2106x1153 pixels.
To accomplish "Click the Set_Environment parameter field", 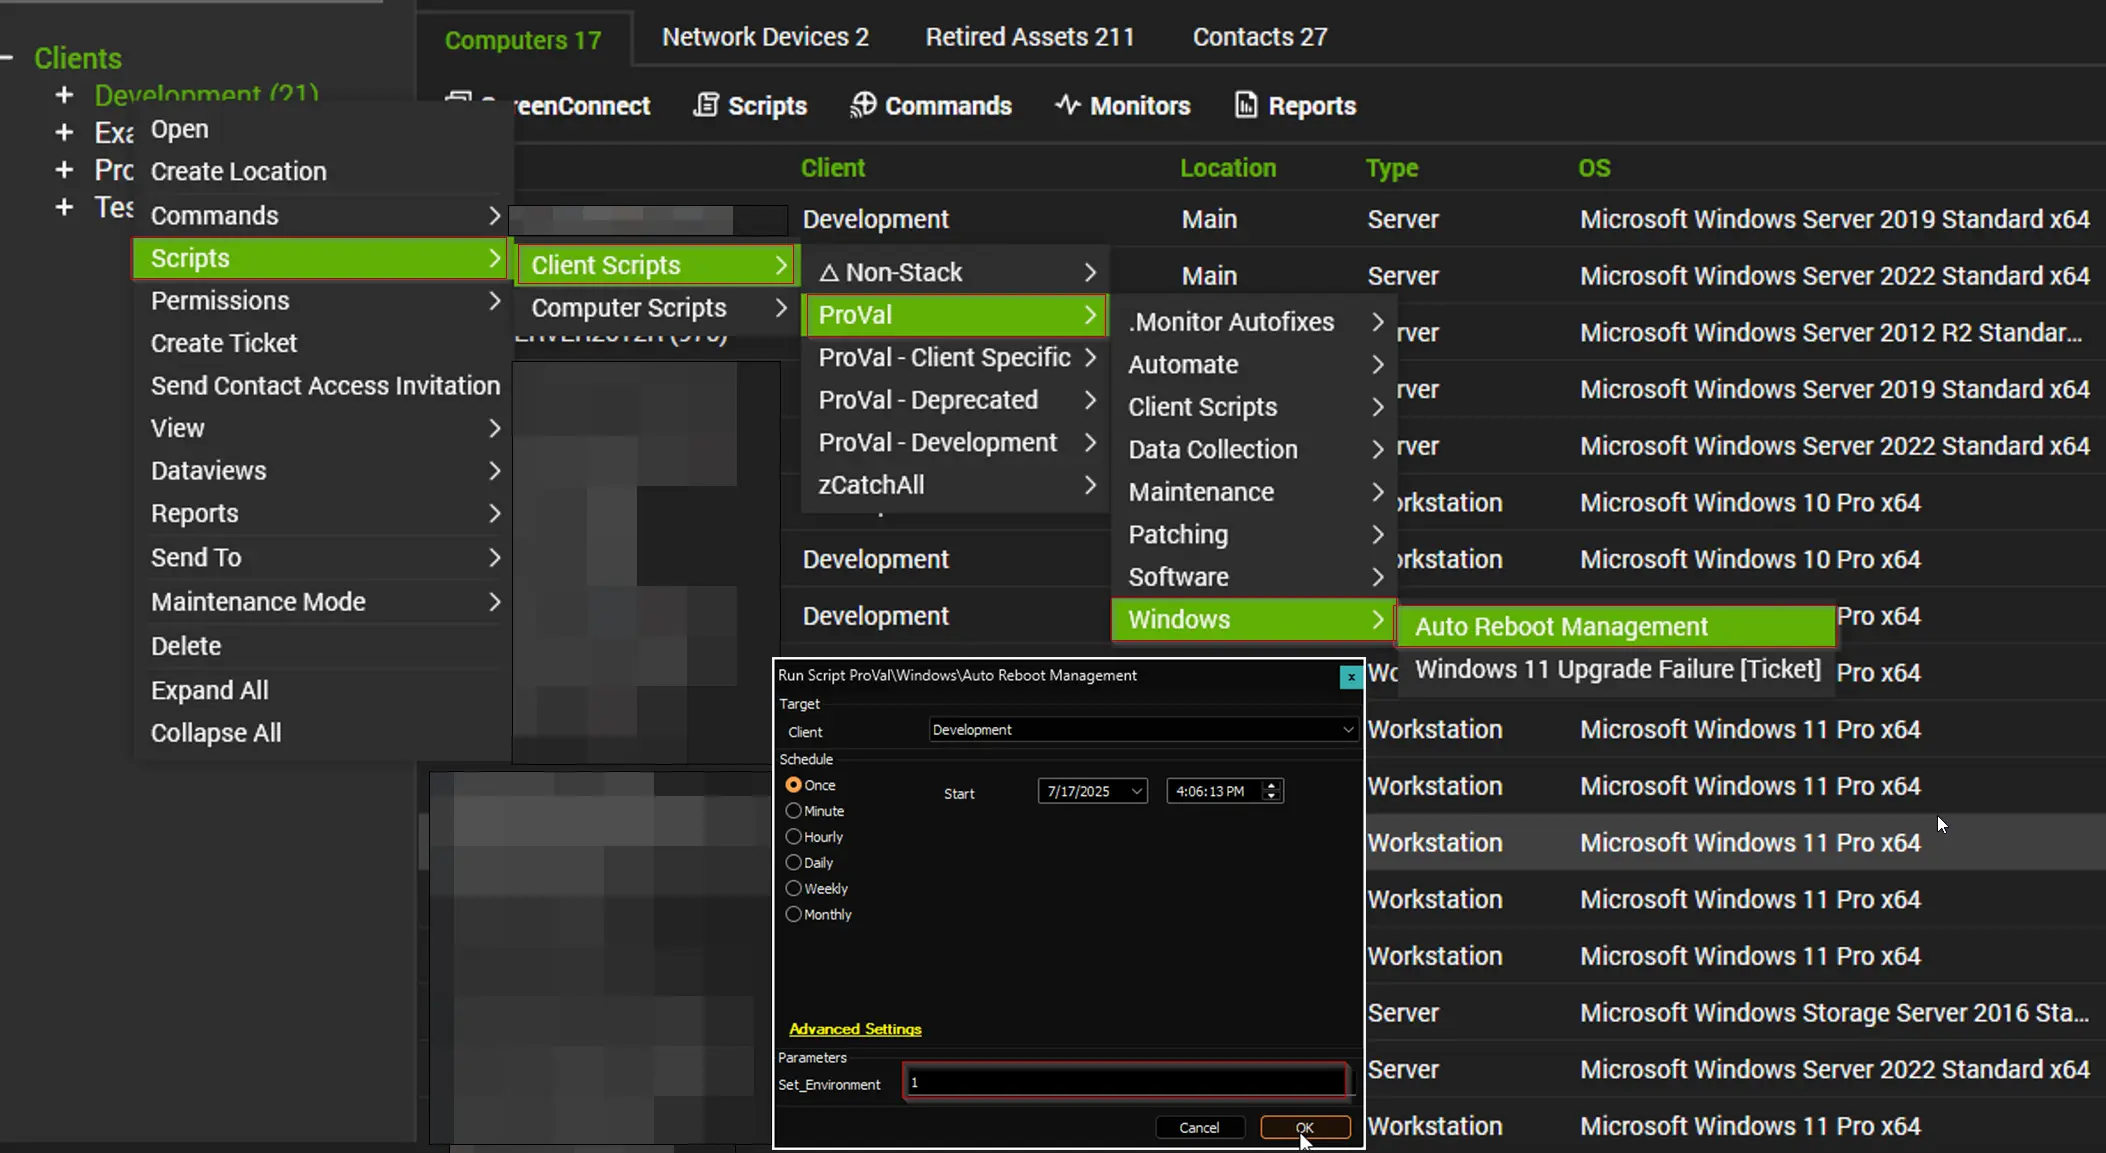I will (x=1125, y=1082).
